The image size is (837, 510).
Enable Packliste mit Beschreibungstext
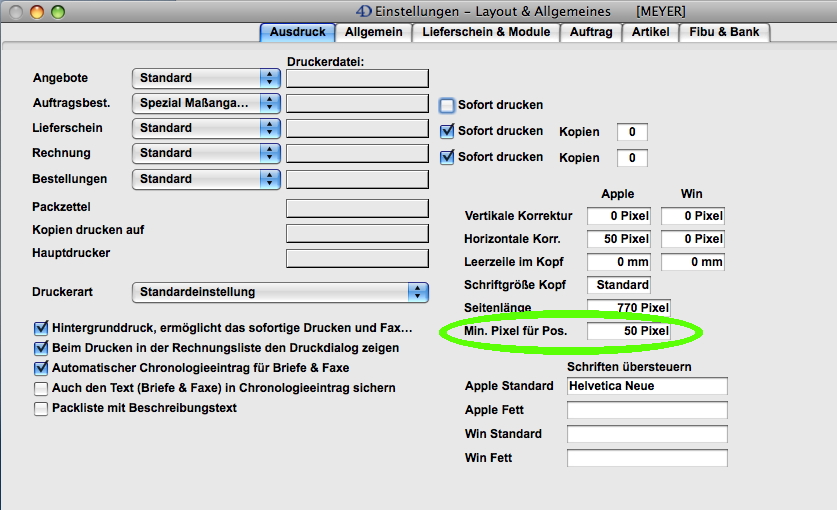tap(41, 408)
